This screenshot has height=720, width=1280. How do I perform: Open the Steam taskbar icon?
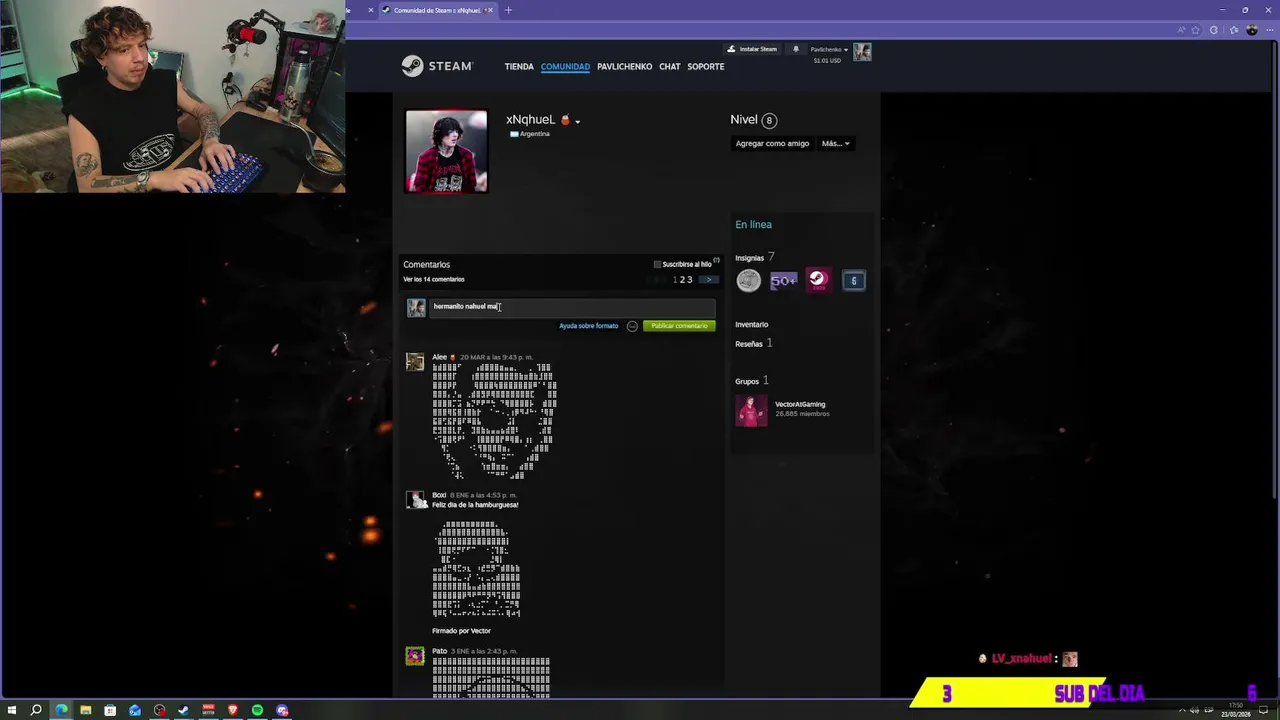(x=184, y=710)
